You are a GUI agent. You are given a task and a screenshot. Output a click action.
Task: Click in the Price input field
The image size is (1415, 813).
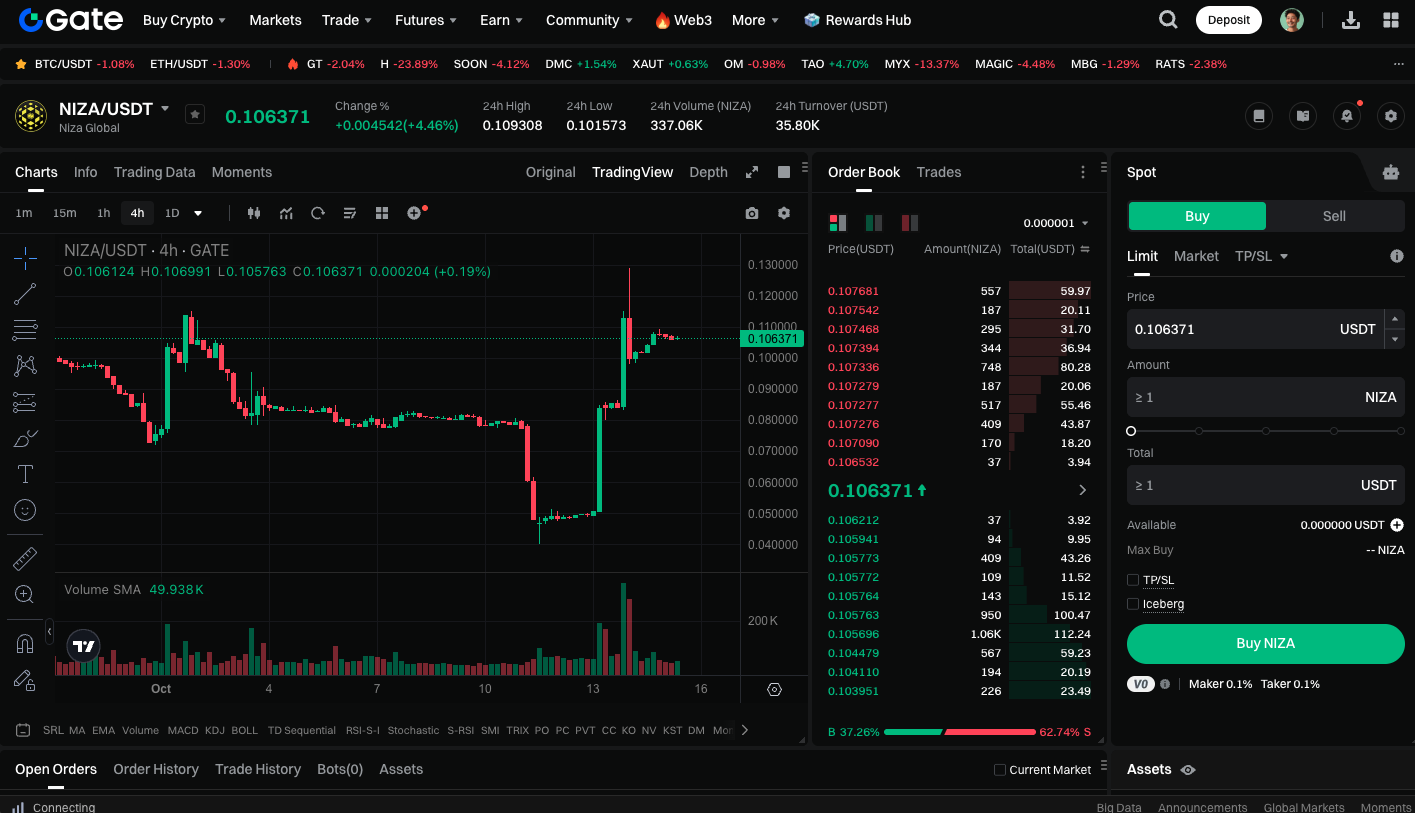pos(1256,329)
